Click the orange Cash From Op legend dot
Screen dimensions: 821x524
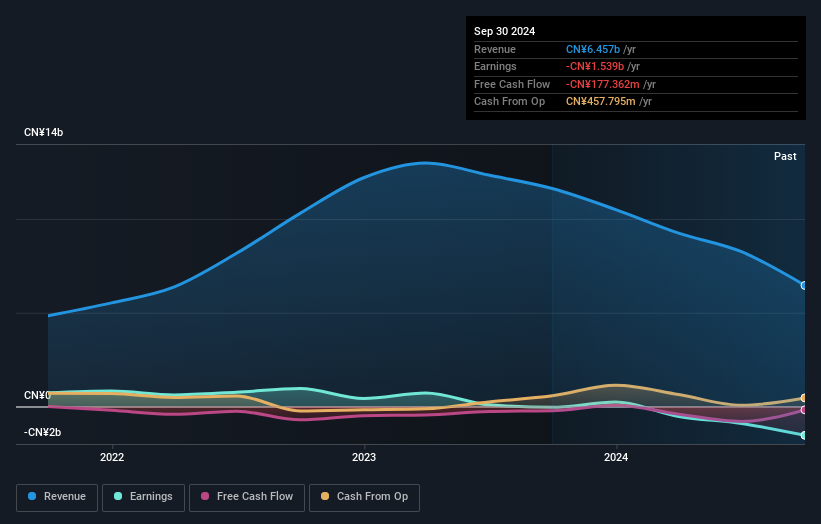coord(325,496)
